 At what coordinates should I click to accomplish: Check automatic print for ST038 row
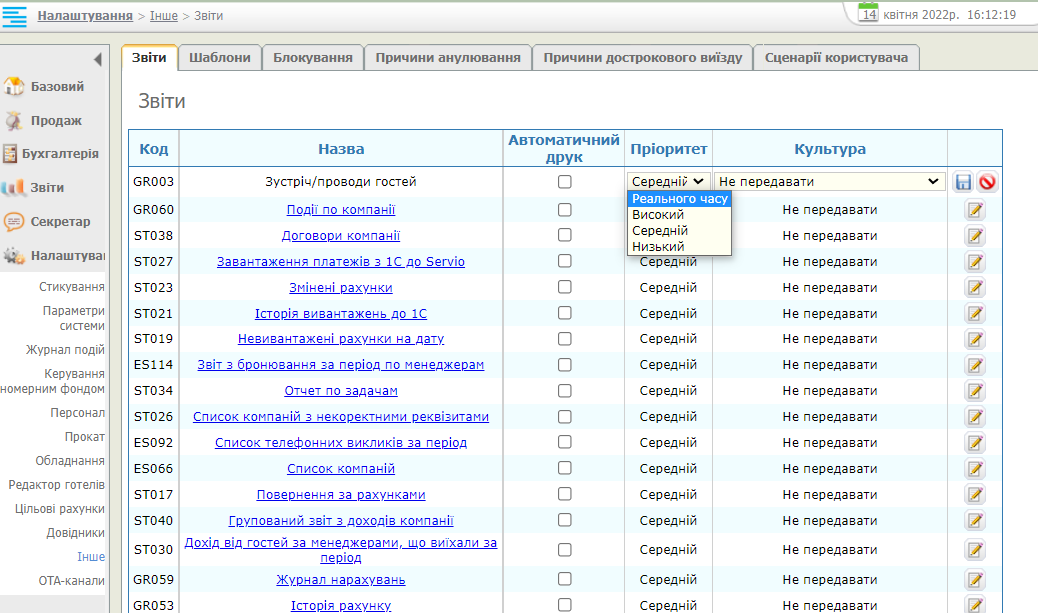coord(565,235)
